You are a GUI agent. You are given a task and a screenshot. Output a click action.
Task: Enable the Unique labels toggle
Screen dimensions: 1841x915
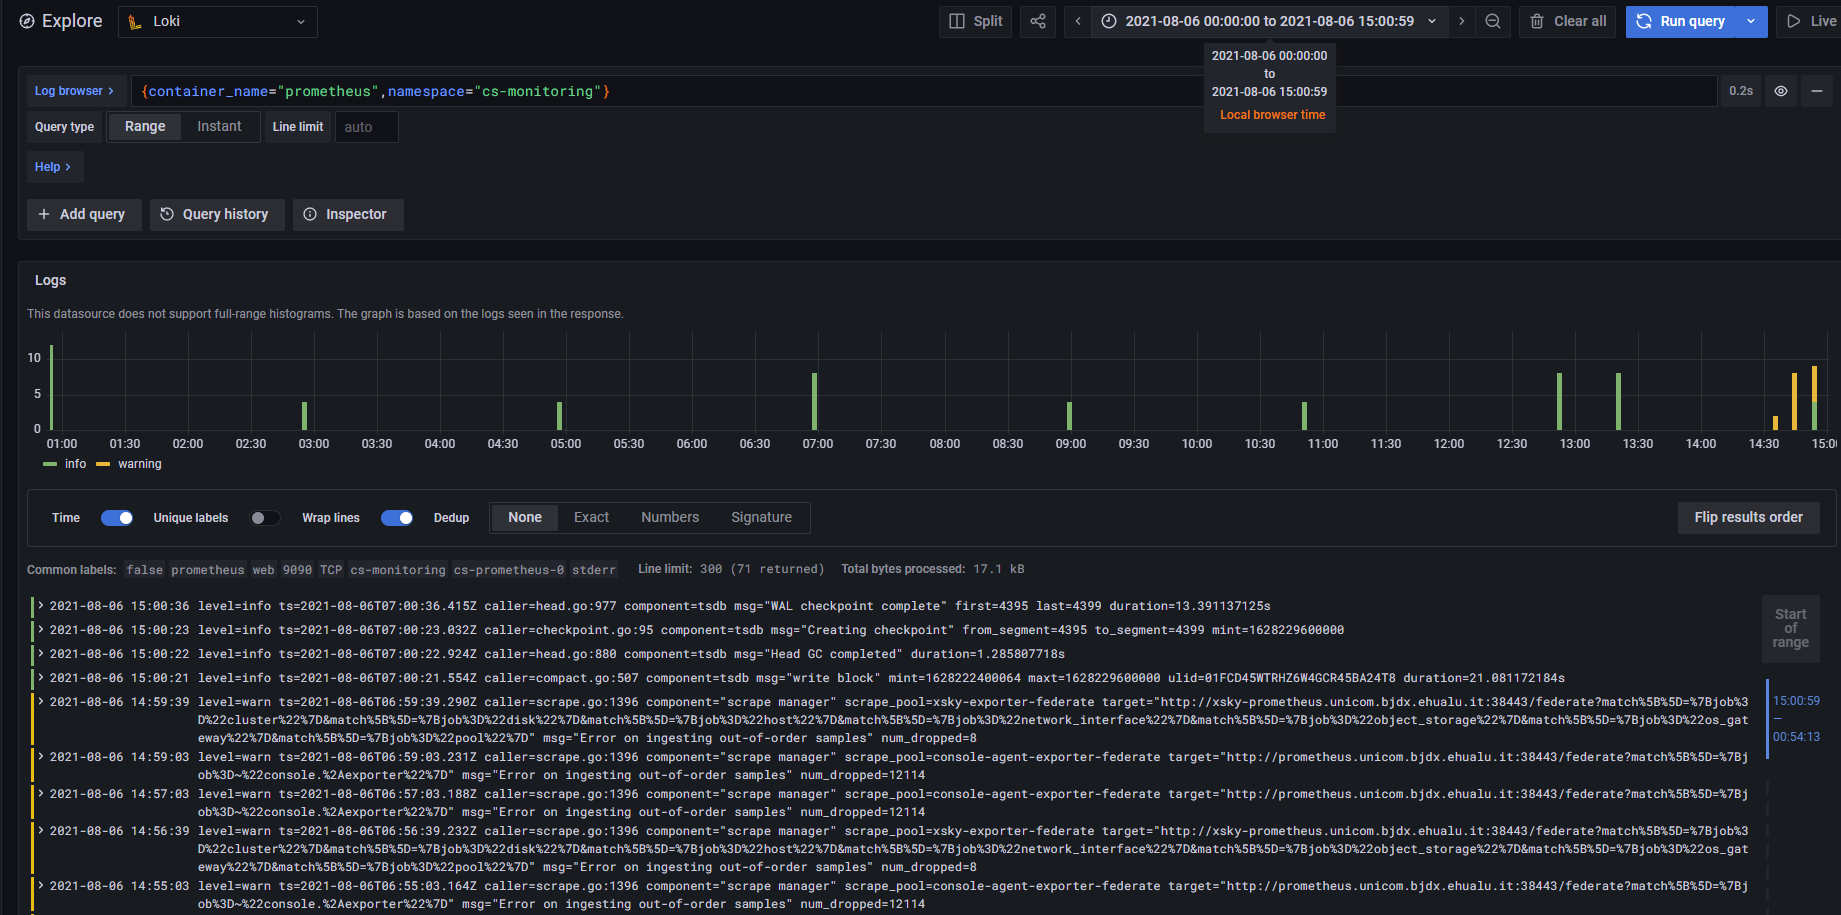264,518
